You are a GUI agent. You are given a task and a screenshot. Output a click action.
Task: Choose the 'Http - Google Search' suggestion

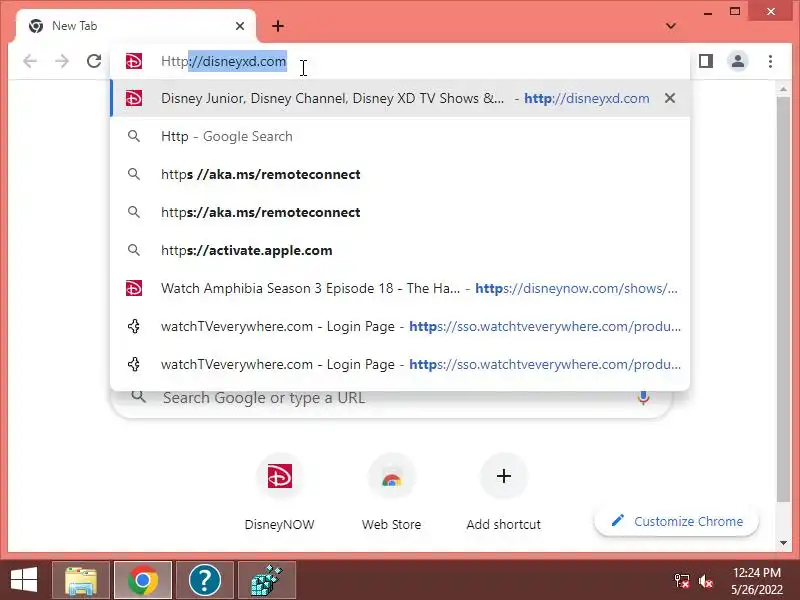tap(400, 136)
